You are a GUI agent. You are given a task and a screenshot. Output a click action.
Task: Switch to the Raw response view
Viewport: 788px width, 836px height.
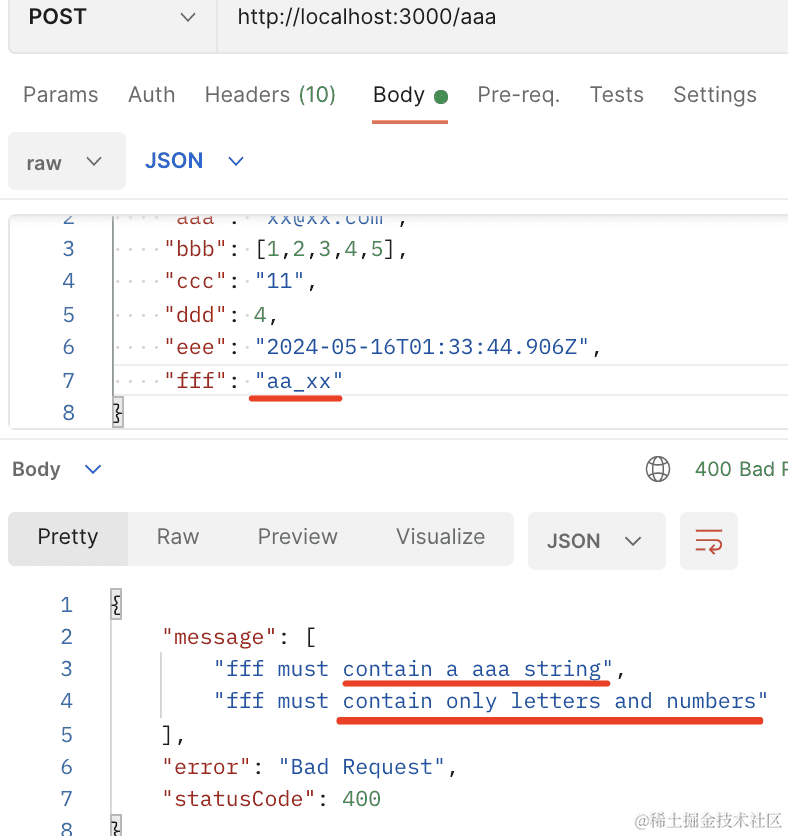pyautogui.click(x=177, y=537)
